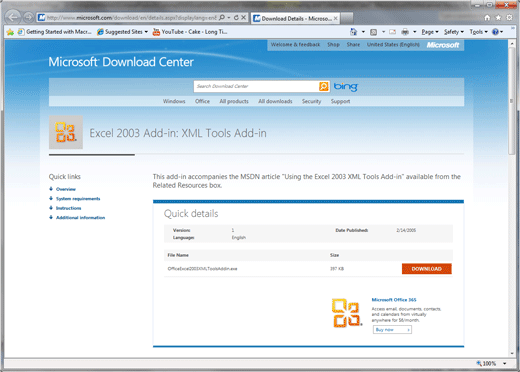Click the Office 365 ad logo image
Image resolution: width=520 pixels, height=372 pixels.
[x=347, y=313]
